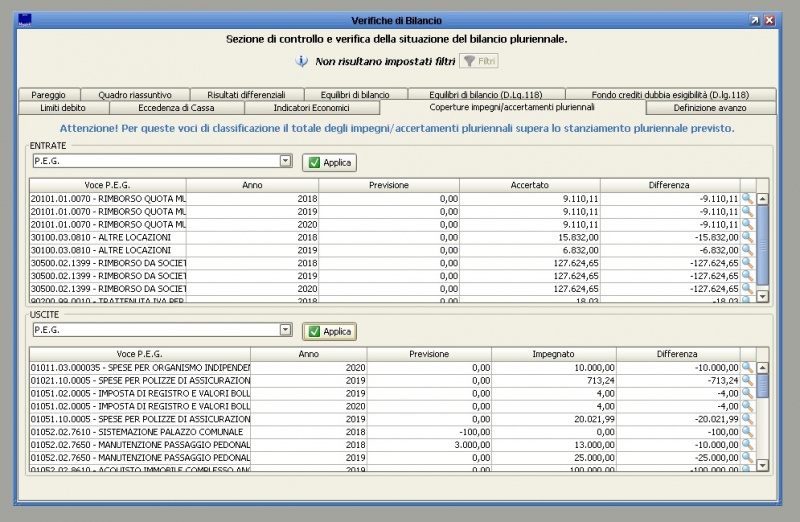Click magnifier for 2018 MANUTENZIONE PASSAGGIO PEDONALE row
800x522 pixels.
coord(746,445)
